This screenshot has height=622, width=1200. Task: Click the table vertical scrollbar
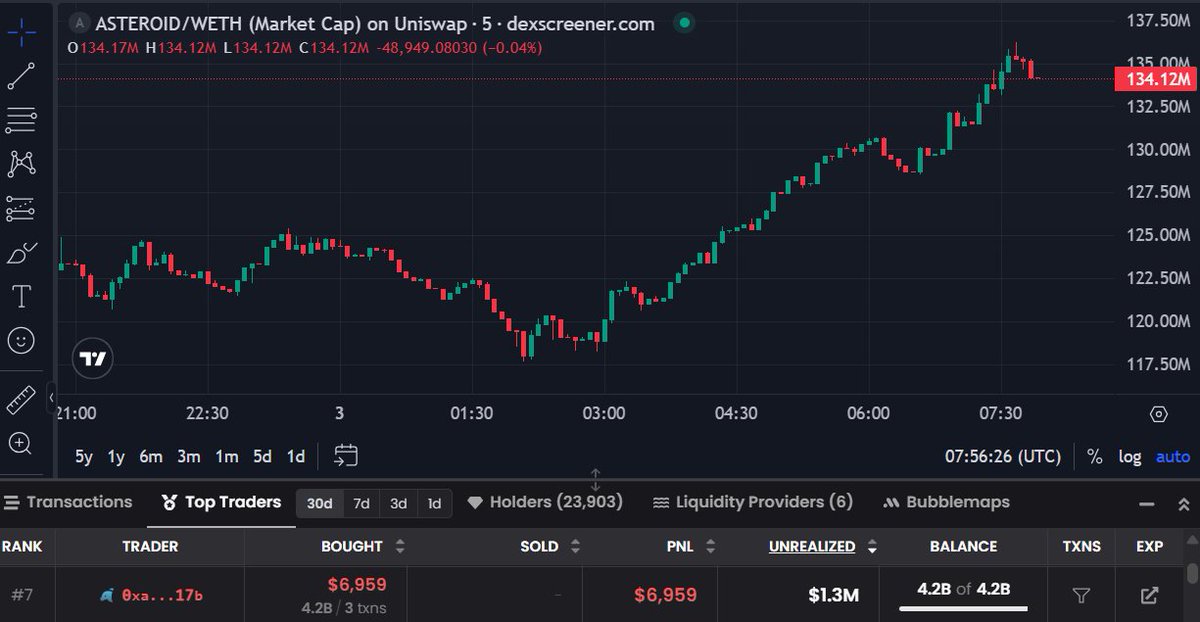tap(1192, 575)
